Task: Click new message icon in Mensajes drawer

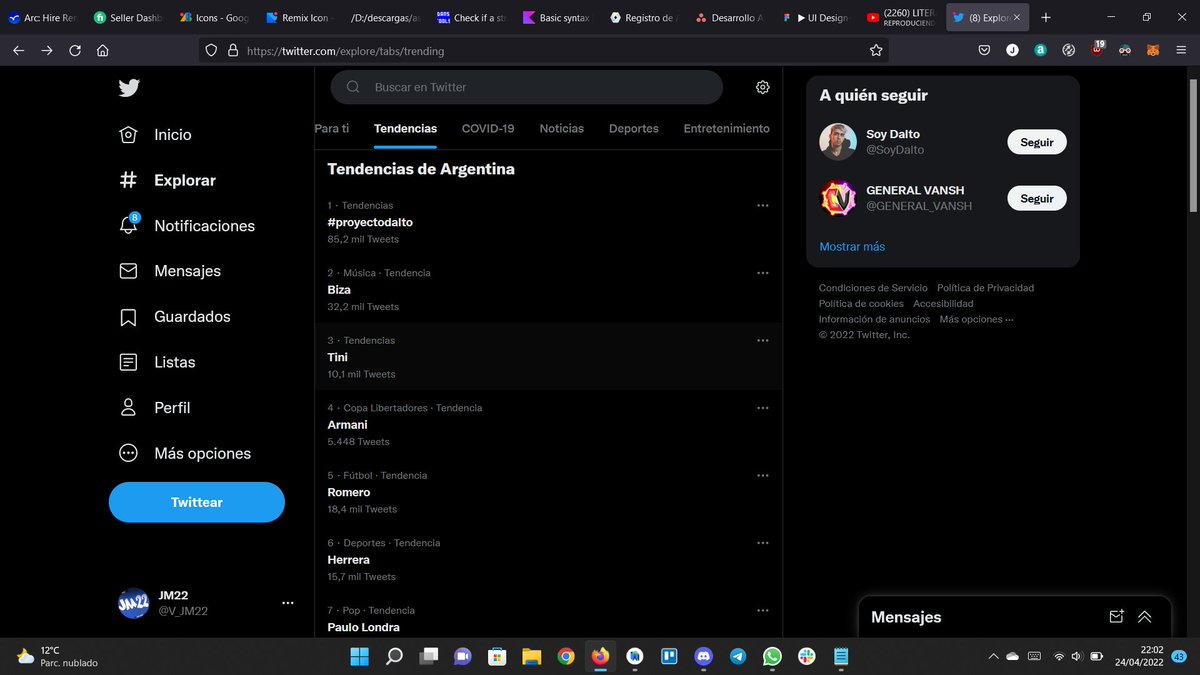Action: [1117, 617]
